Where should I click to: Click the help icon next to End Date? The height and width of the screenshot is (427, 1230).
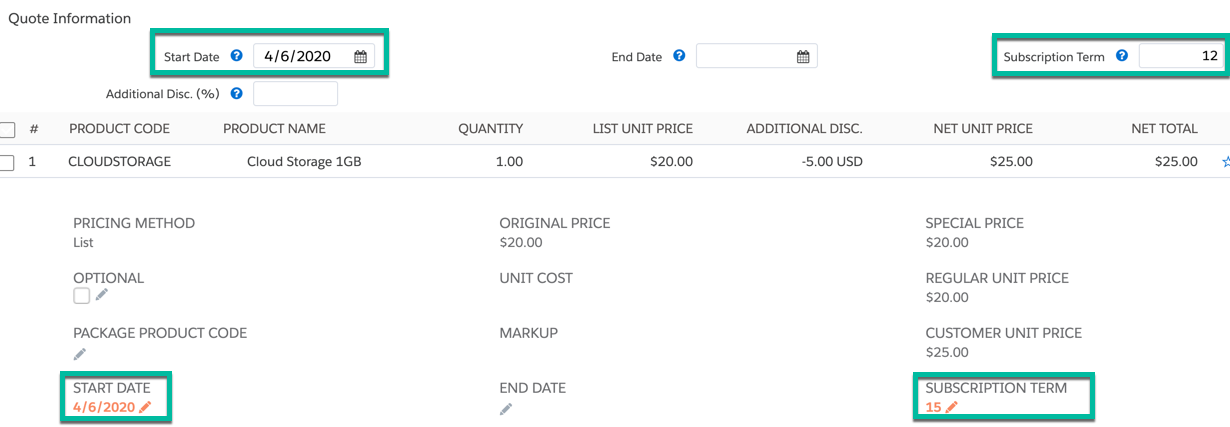(679, 56)
